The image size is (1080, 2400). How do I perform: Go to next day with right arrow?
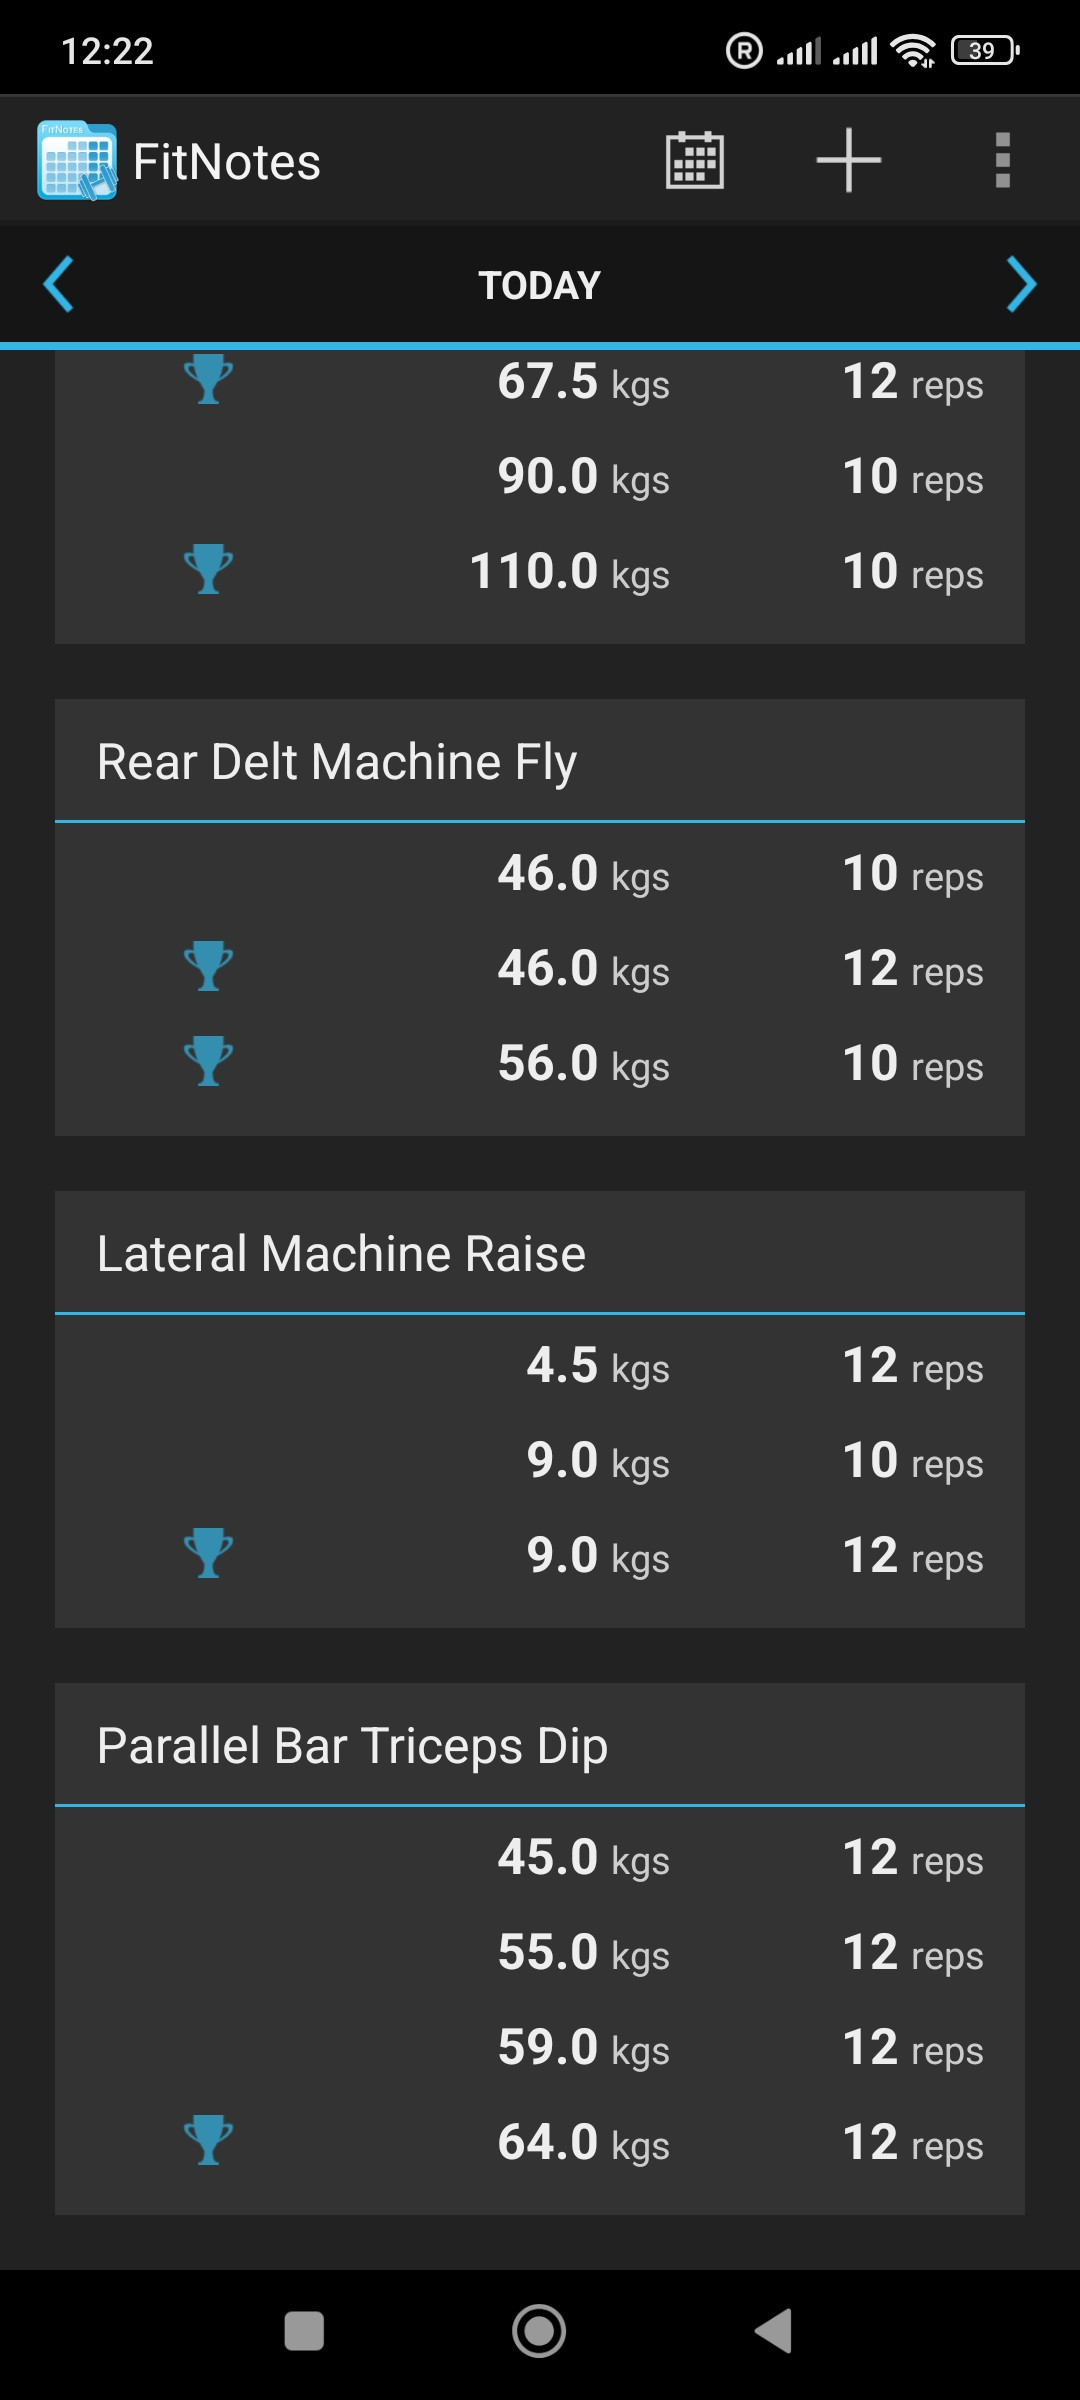[x=1021, y=285]
